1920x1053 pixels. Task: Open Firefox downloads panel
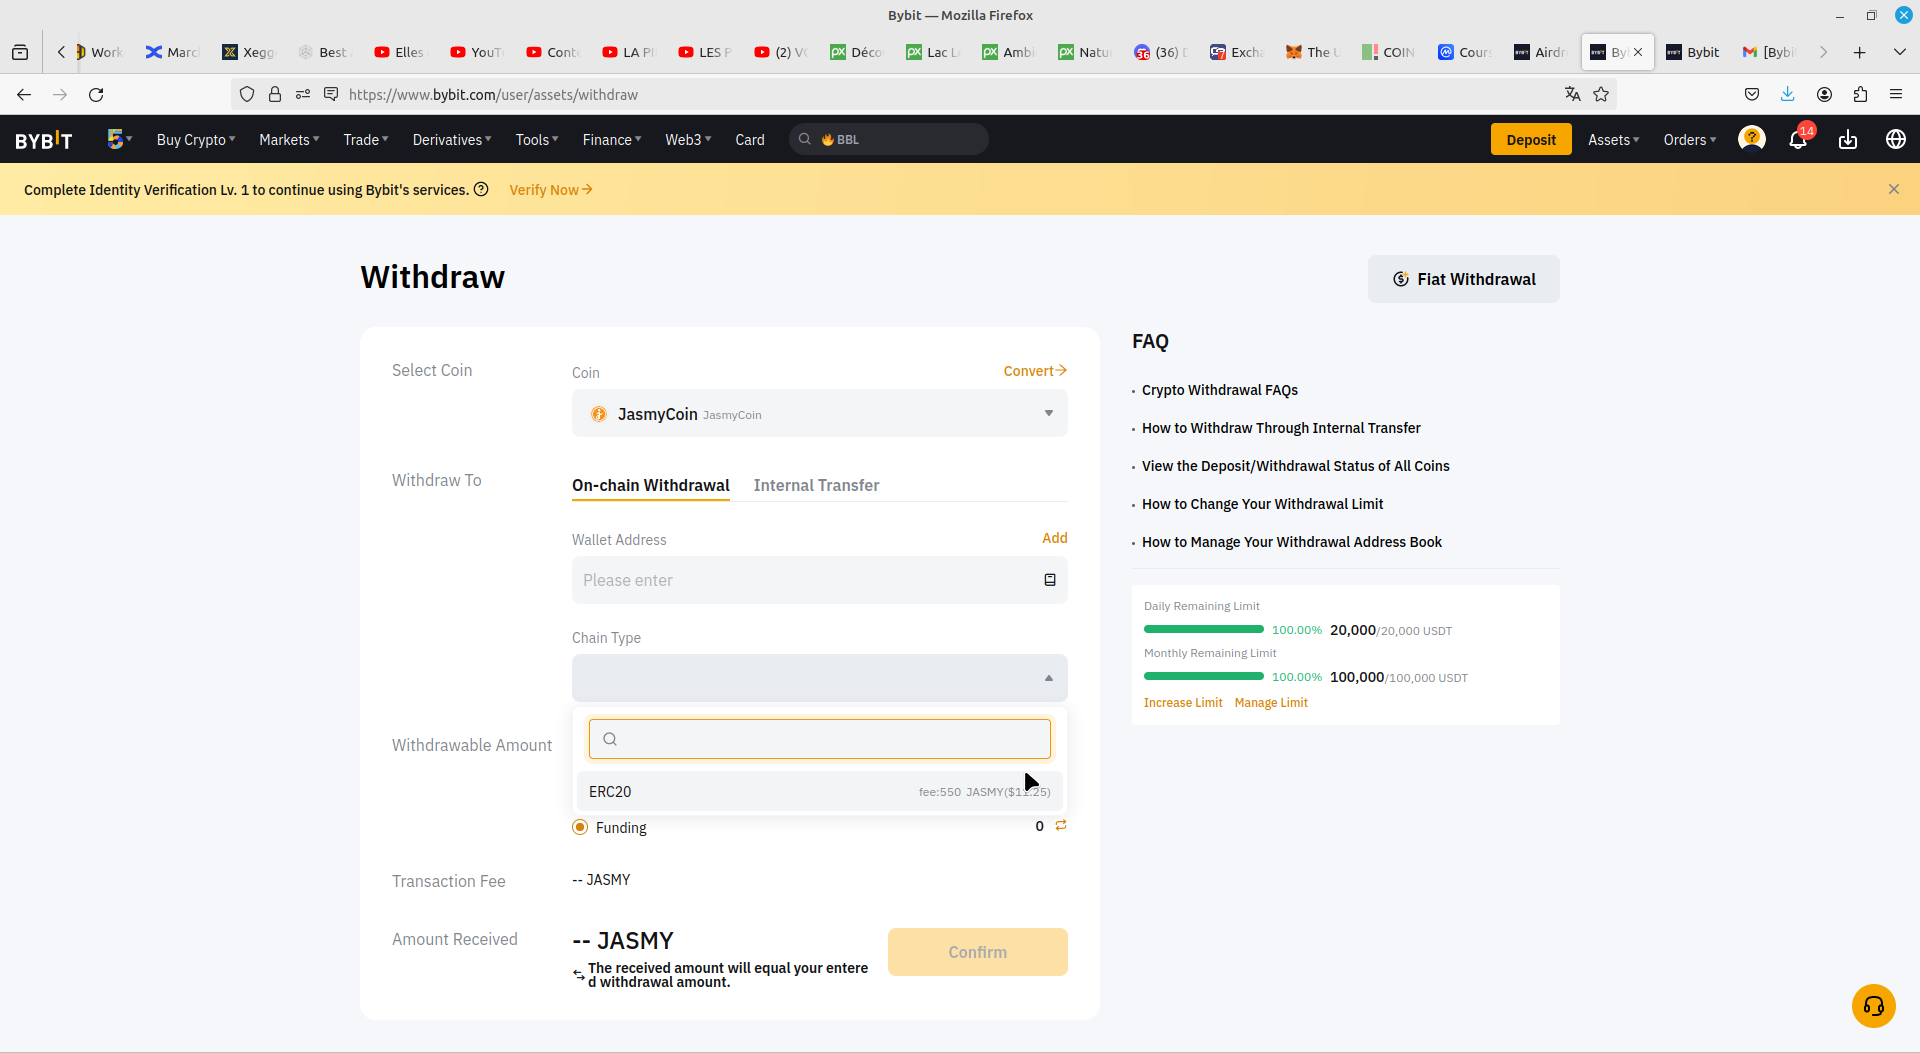click(x=1788, y=94)
